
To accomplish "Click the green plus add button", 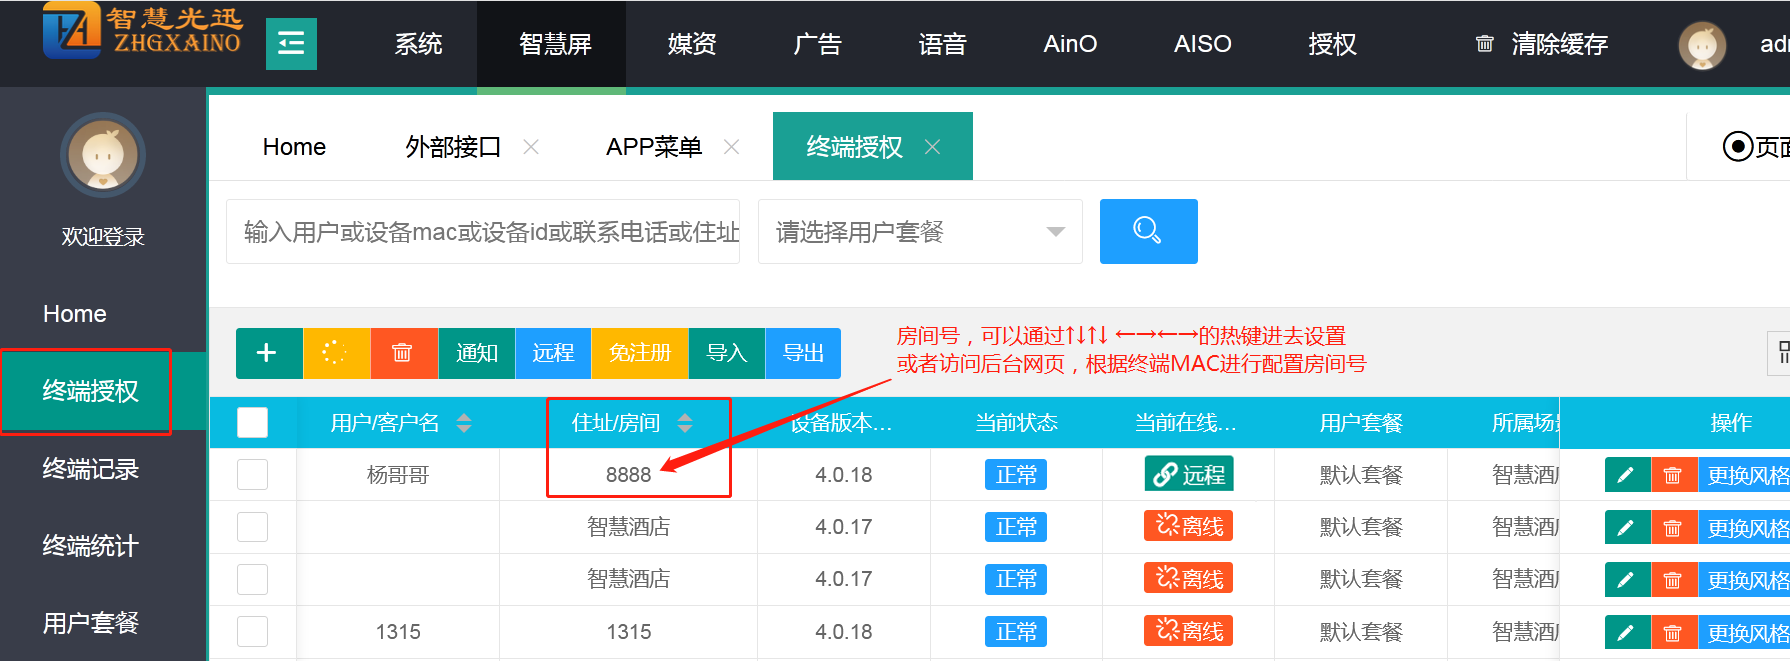I will pos(267,353).
